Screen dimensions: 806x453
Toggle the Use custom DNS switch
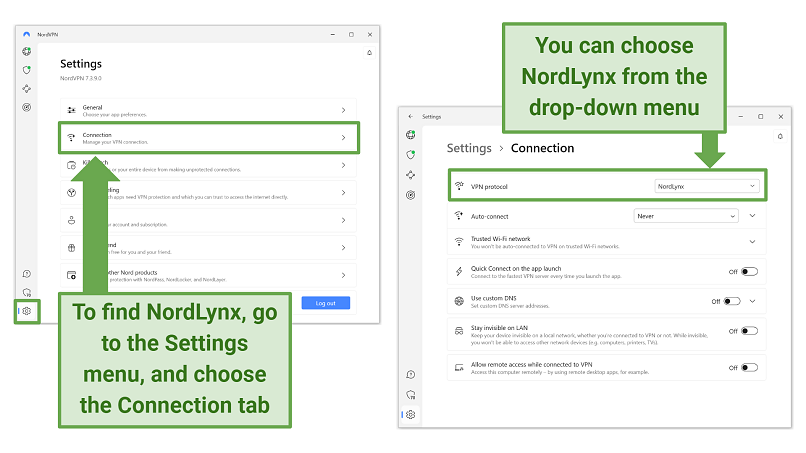coord(732,301)
